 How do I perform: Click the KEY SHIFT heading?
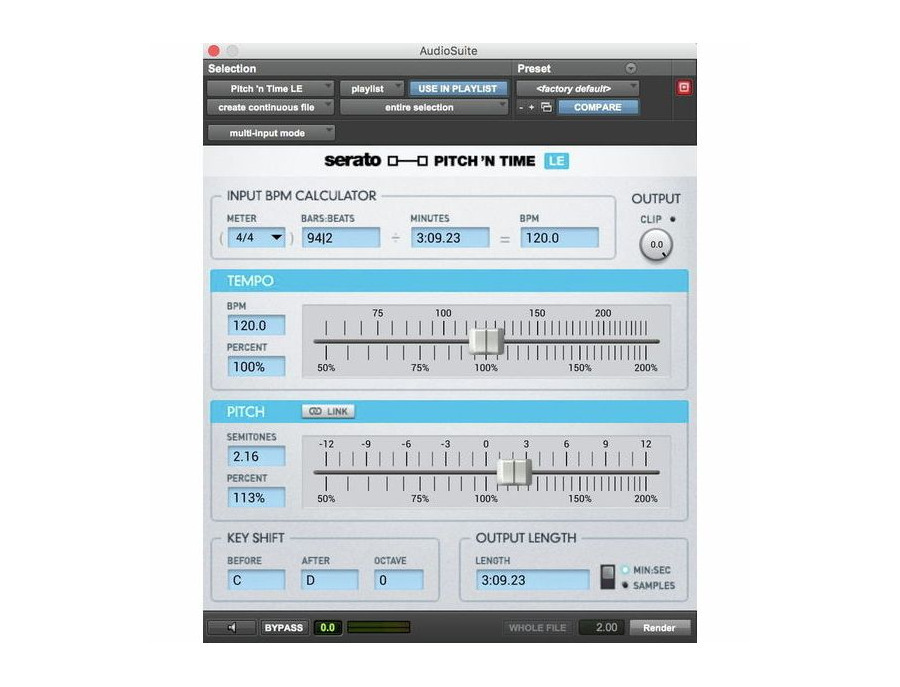(255, 538)
